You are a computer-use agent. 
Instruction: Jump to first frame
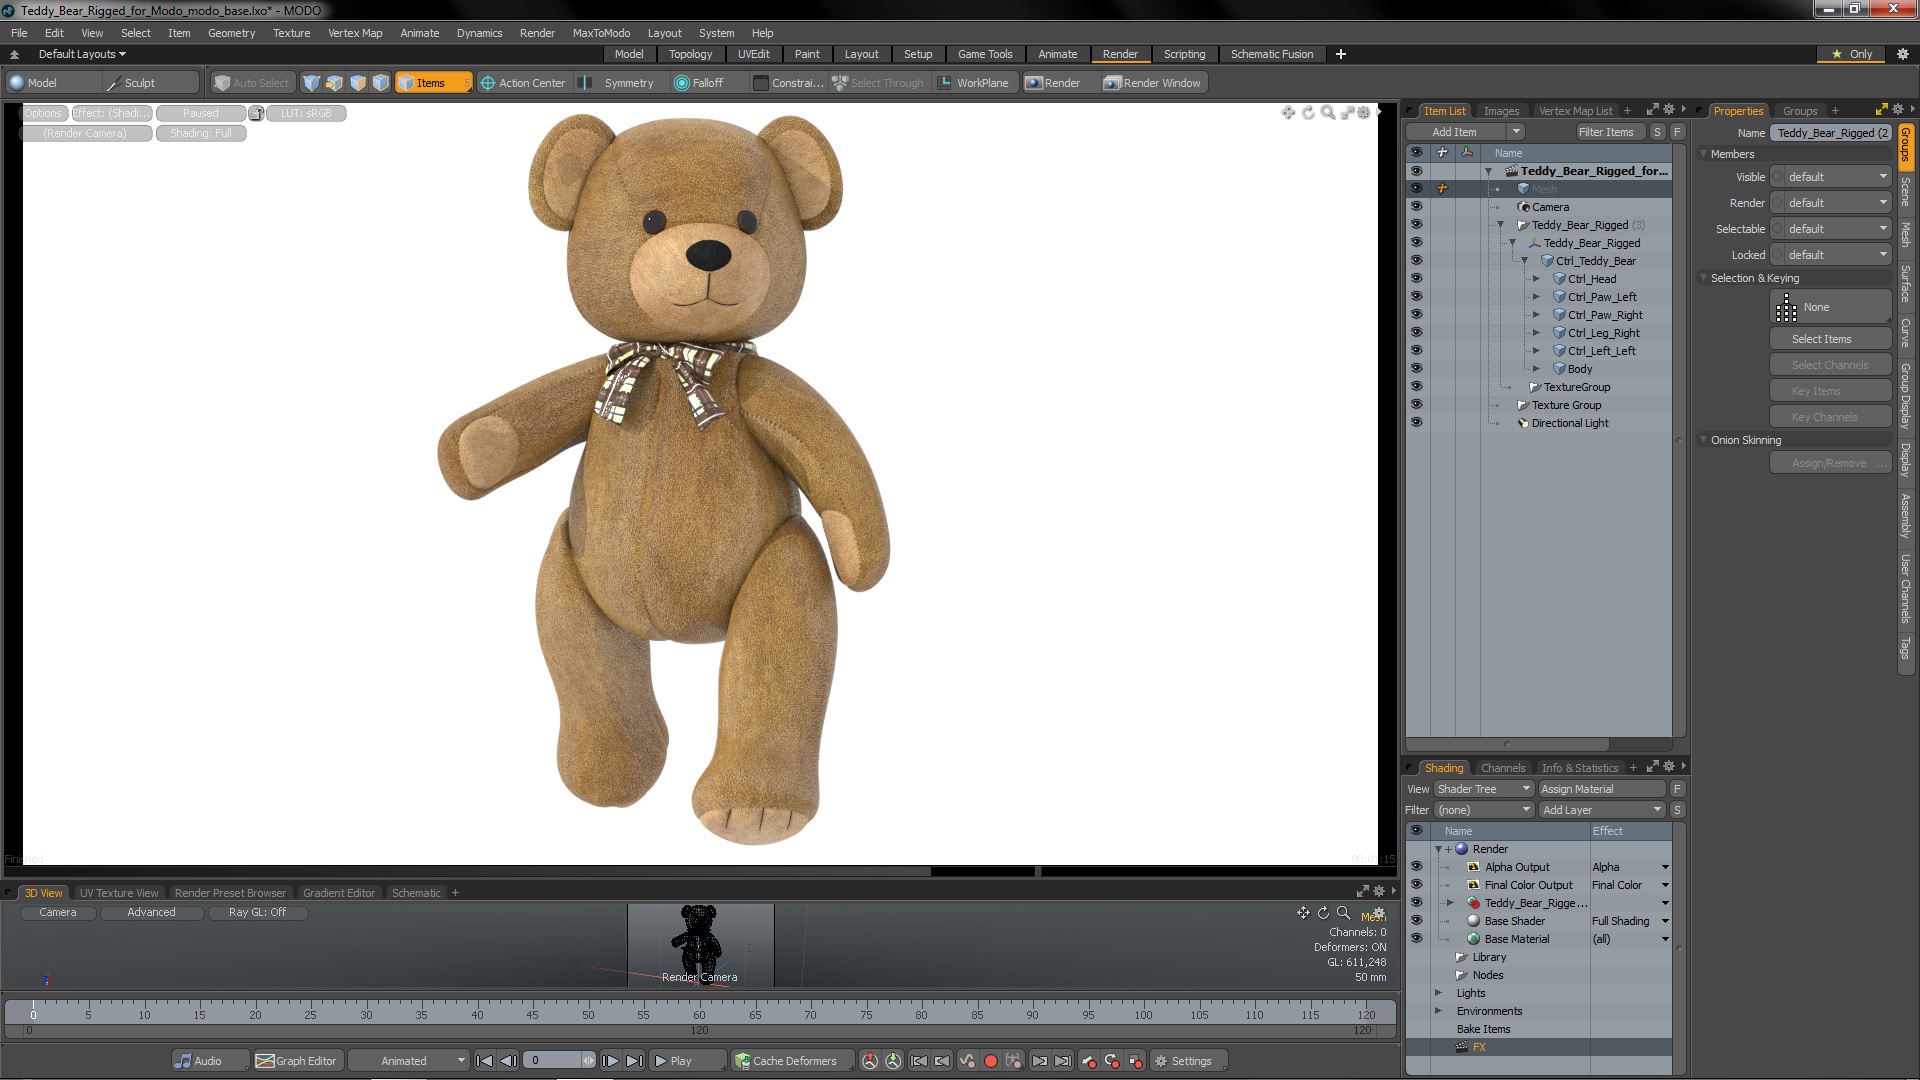click(x=484, y=1061)
